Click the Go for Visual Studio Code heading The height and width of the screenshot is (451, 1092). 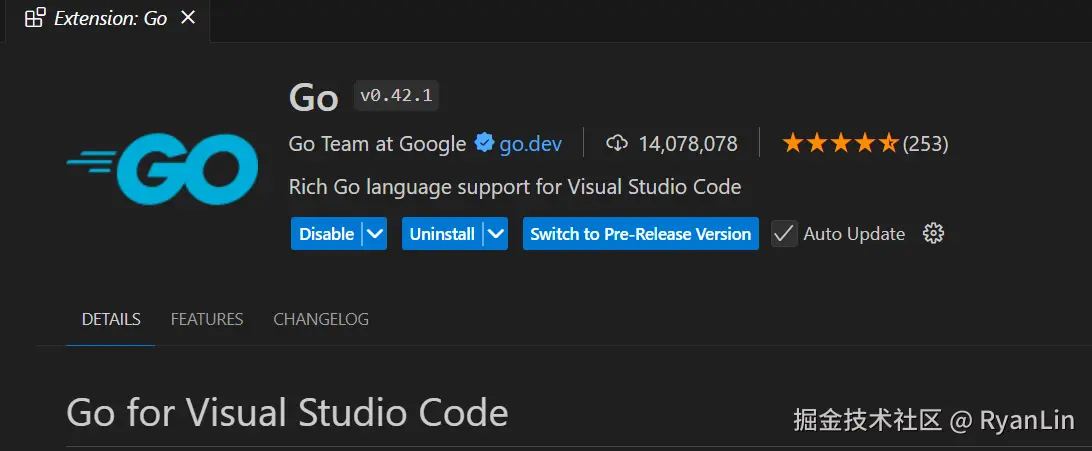tap(287, 413)
